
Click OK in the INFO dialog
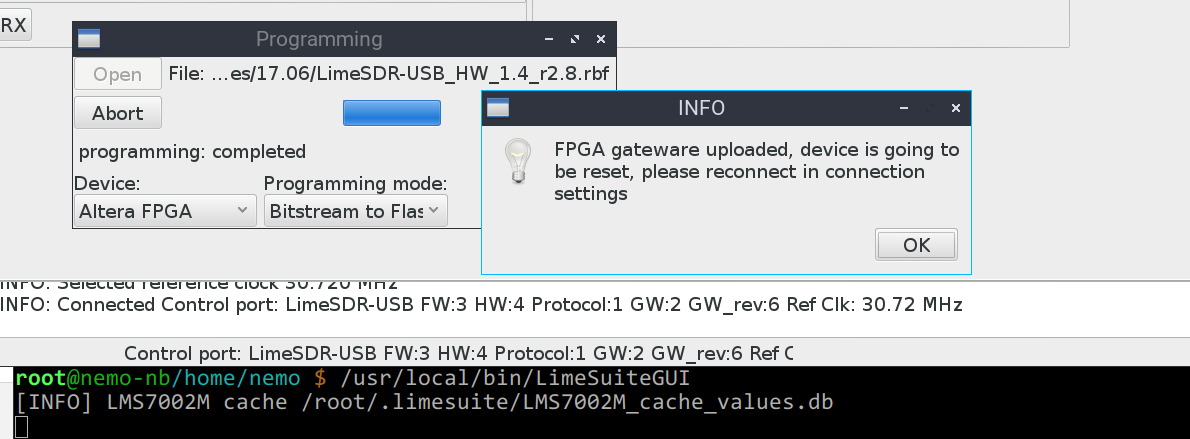point(916,245)
